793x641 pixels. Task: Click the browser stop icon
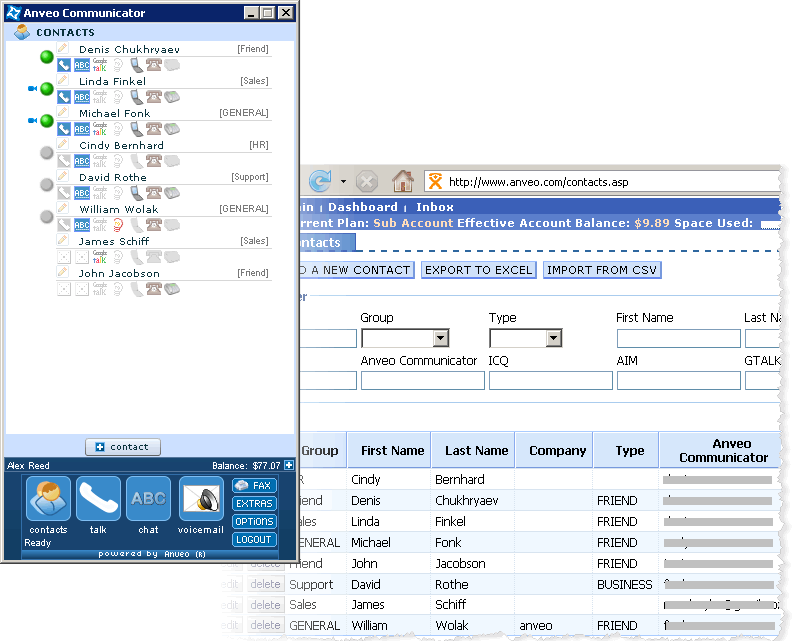[x=367, y=181]
